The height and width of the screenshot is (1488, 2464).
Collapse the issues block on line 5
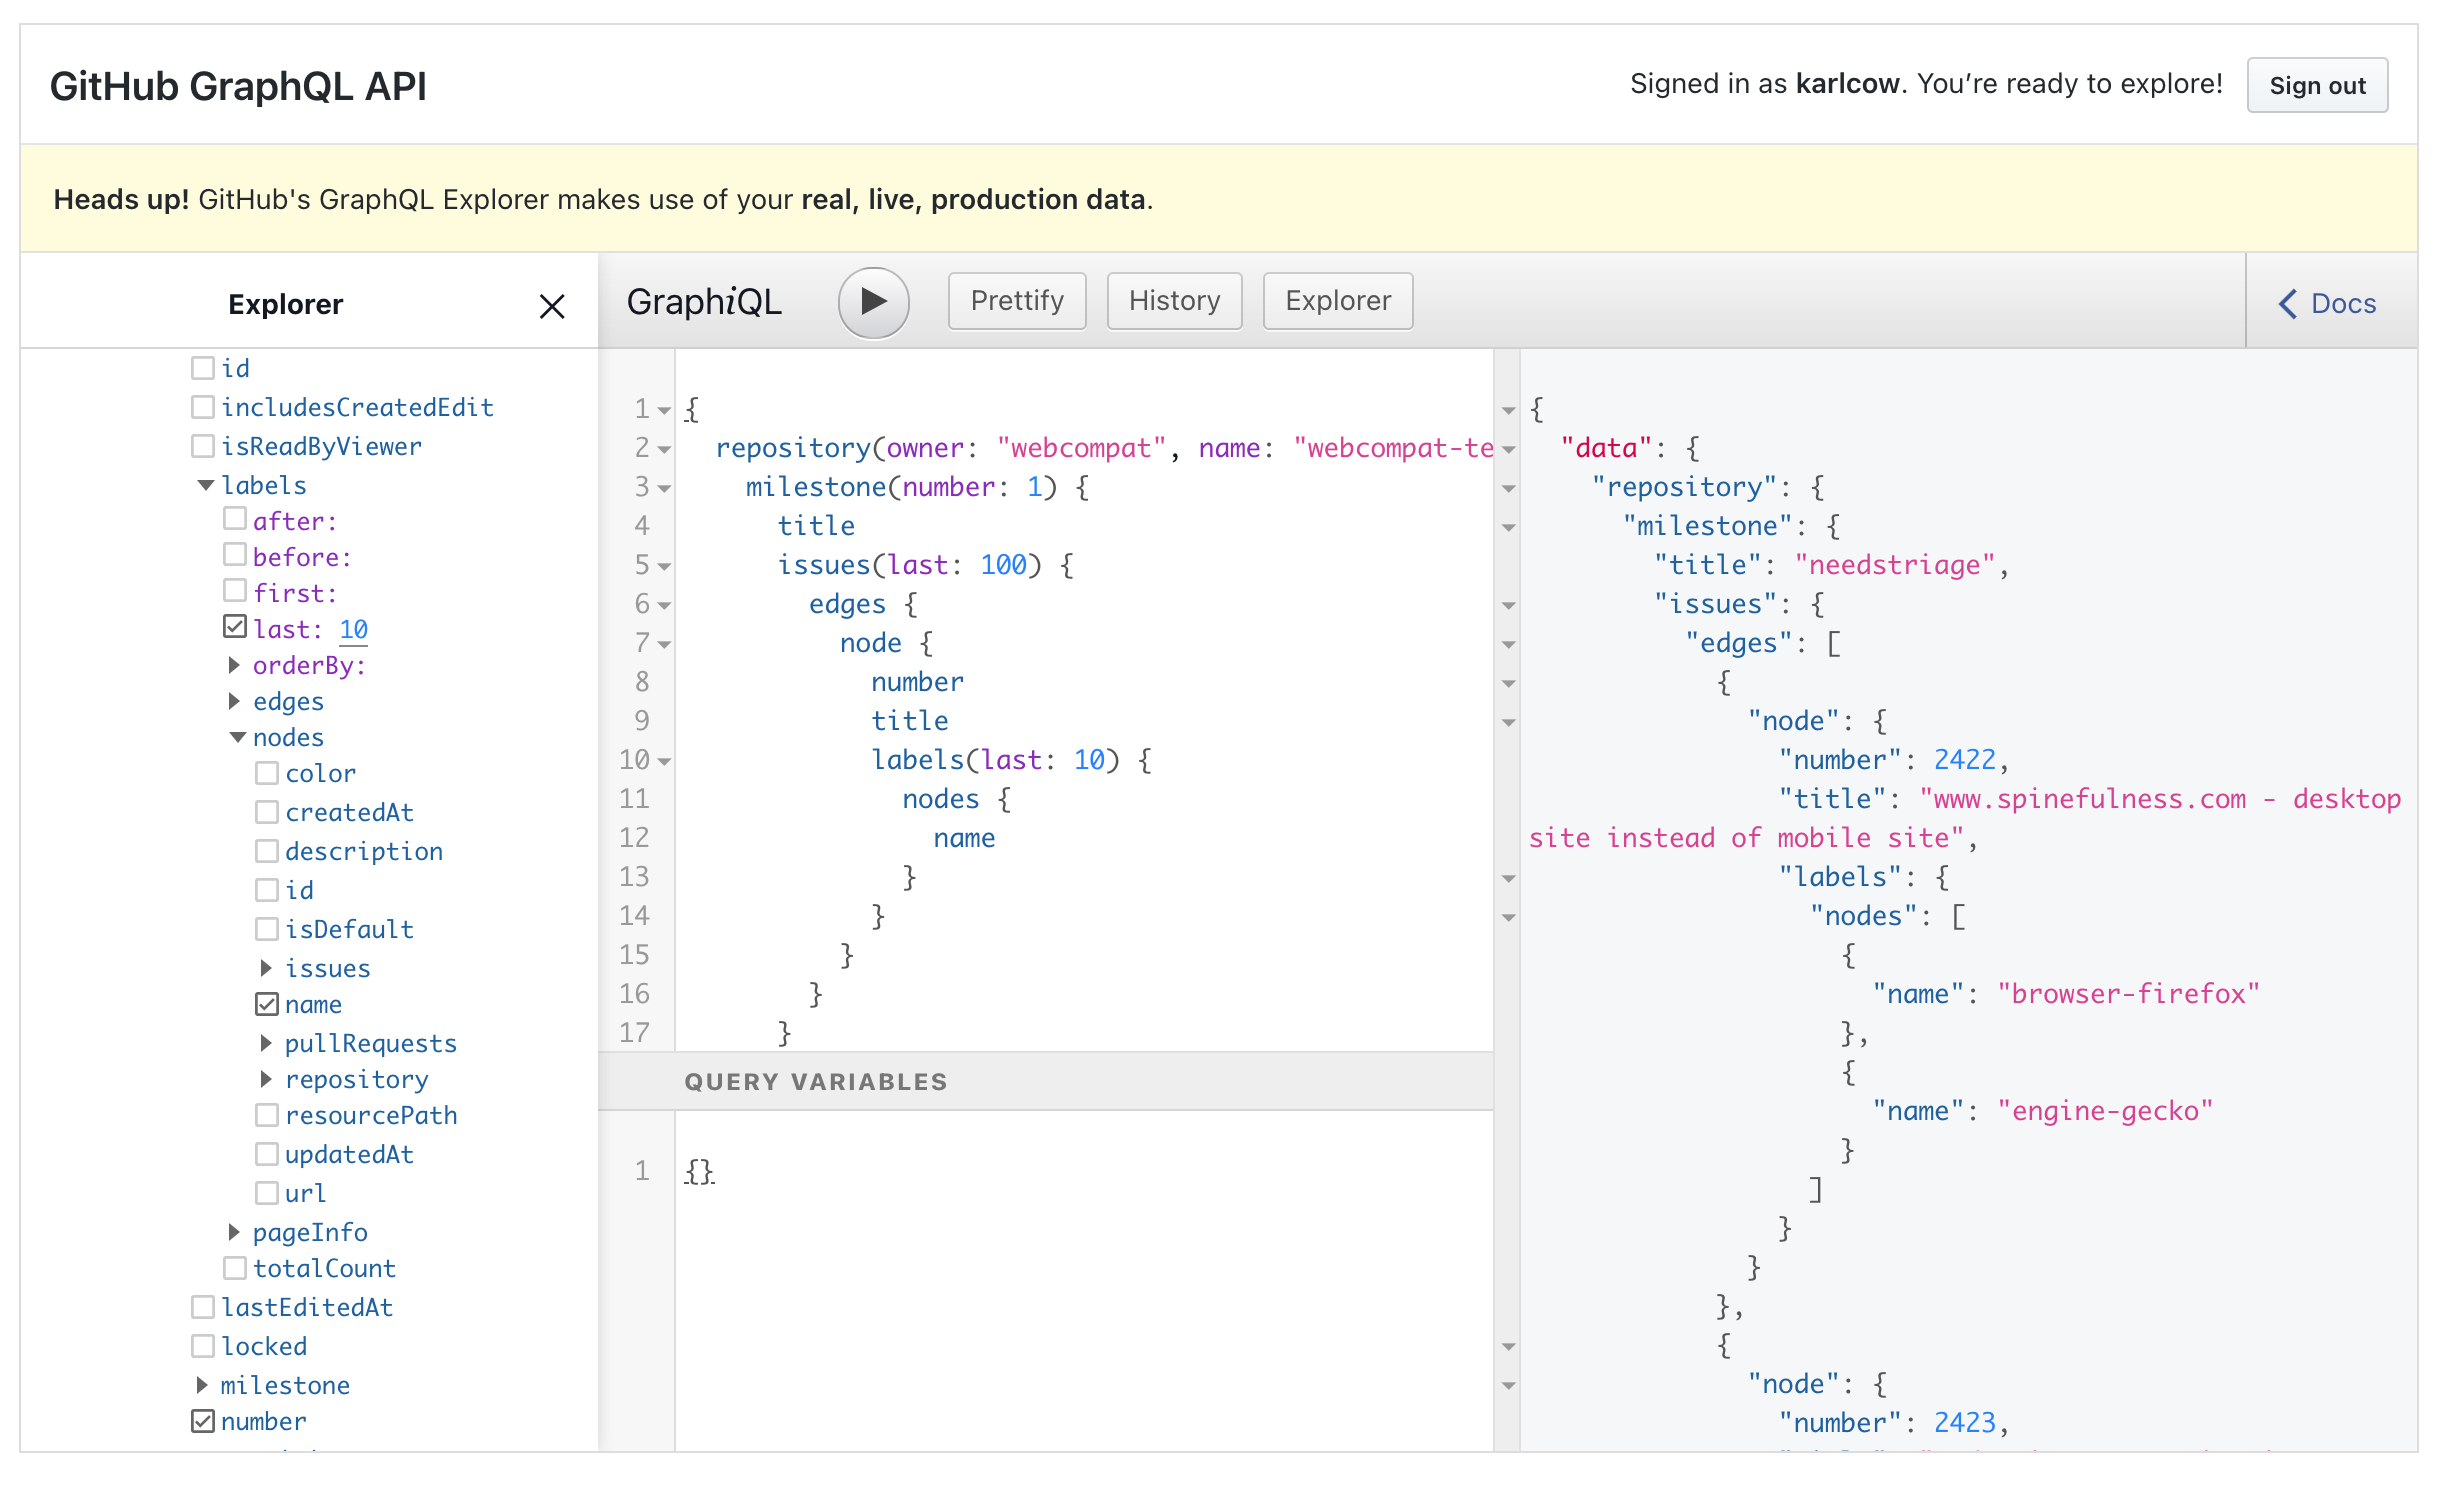(663, 565)
